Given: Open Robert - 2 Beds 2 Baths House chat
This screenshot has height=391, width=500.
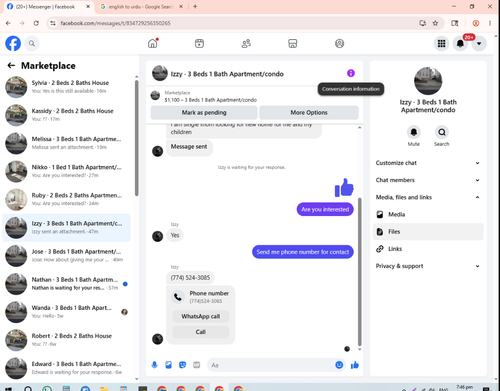Looking at the screenshot, I should [67, 340].
